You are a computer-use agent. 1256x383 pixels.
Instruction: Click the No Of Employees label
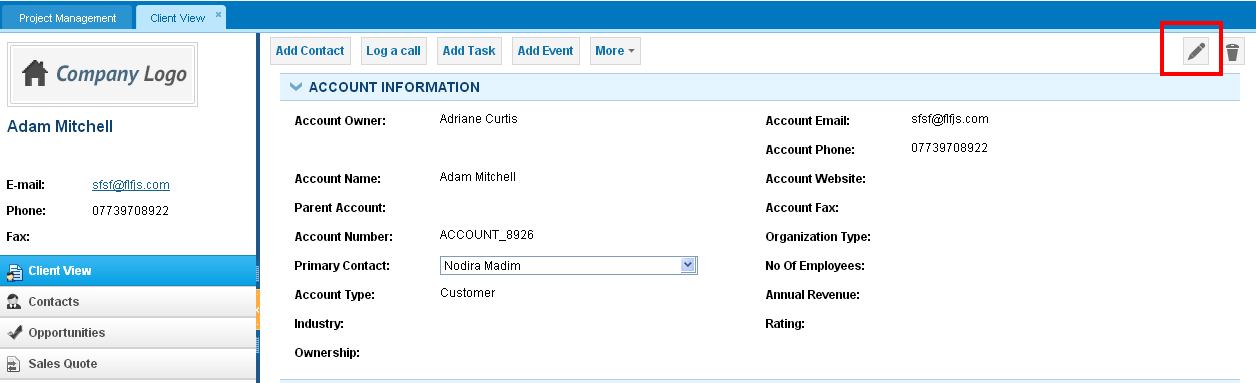click(x=815, y=266)
